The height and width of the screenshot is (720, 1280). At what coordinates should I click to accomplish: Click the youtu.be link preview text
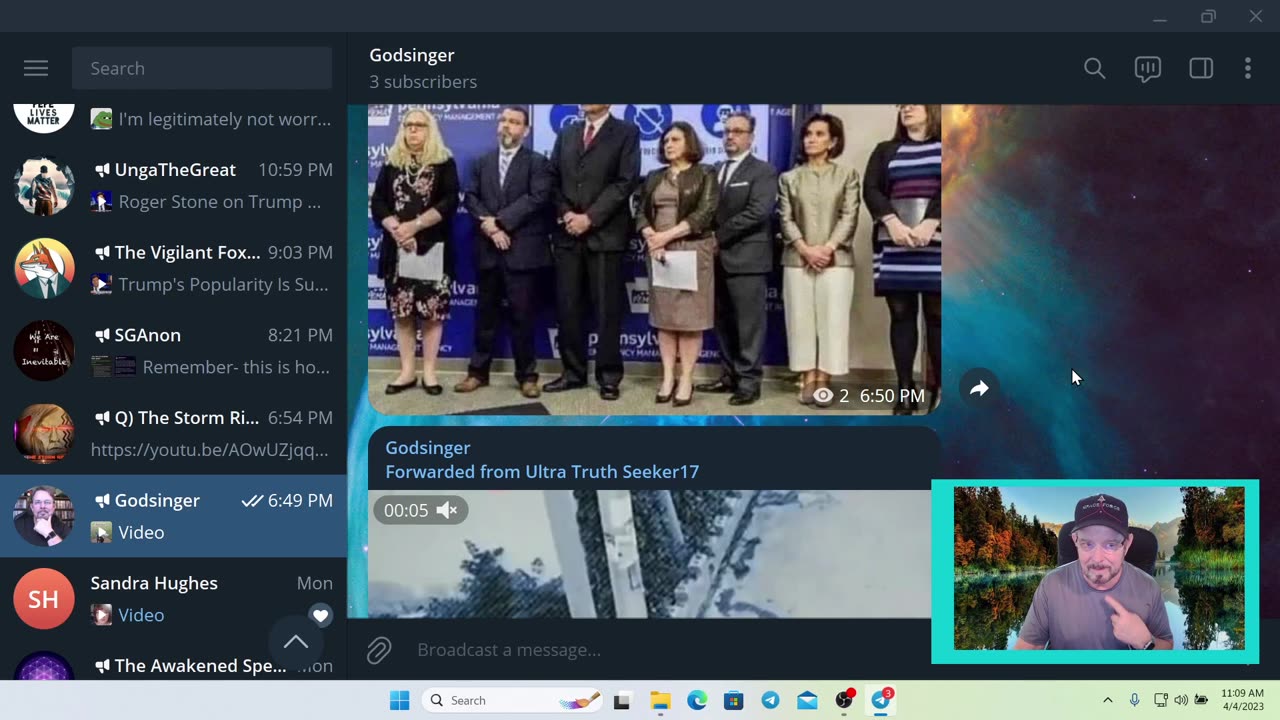coord(209,450)
